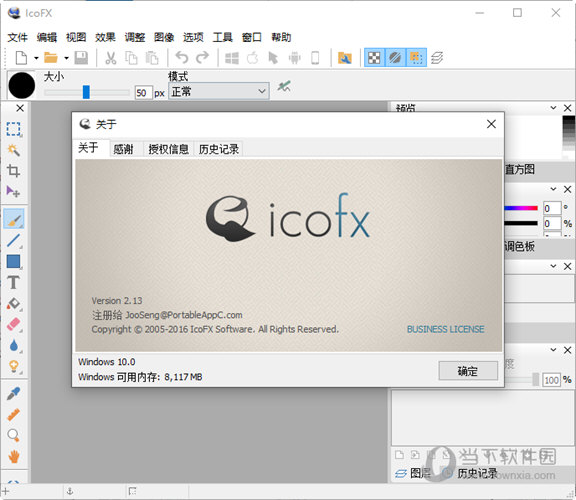Select the blur water drop tool
The image size is (576, 500).
pos(14,345)
